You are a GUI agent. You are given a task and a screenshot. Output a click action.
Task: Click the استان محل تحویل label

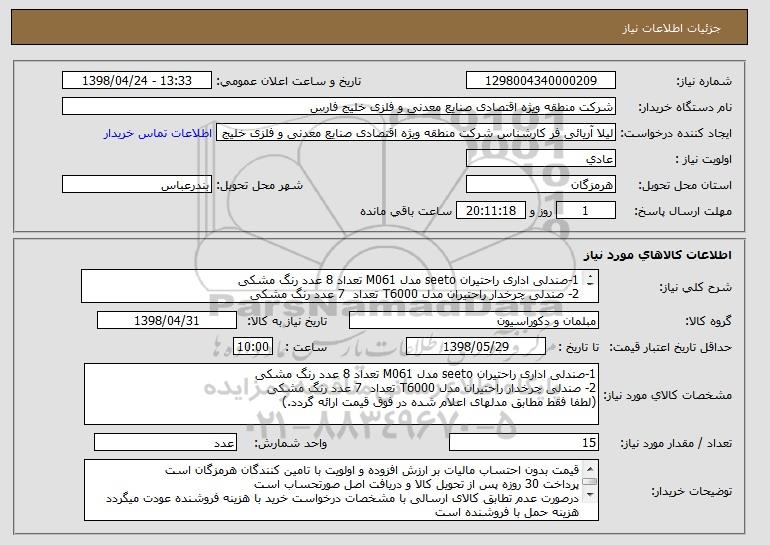[x=685, y=185]
